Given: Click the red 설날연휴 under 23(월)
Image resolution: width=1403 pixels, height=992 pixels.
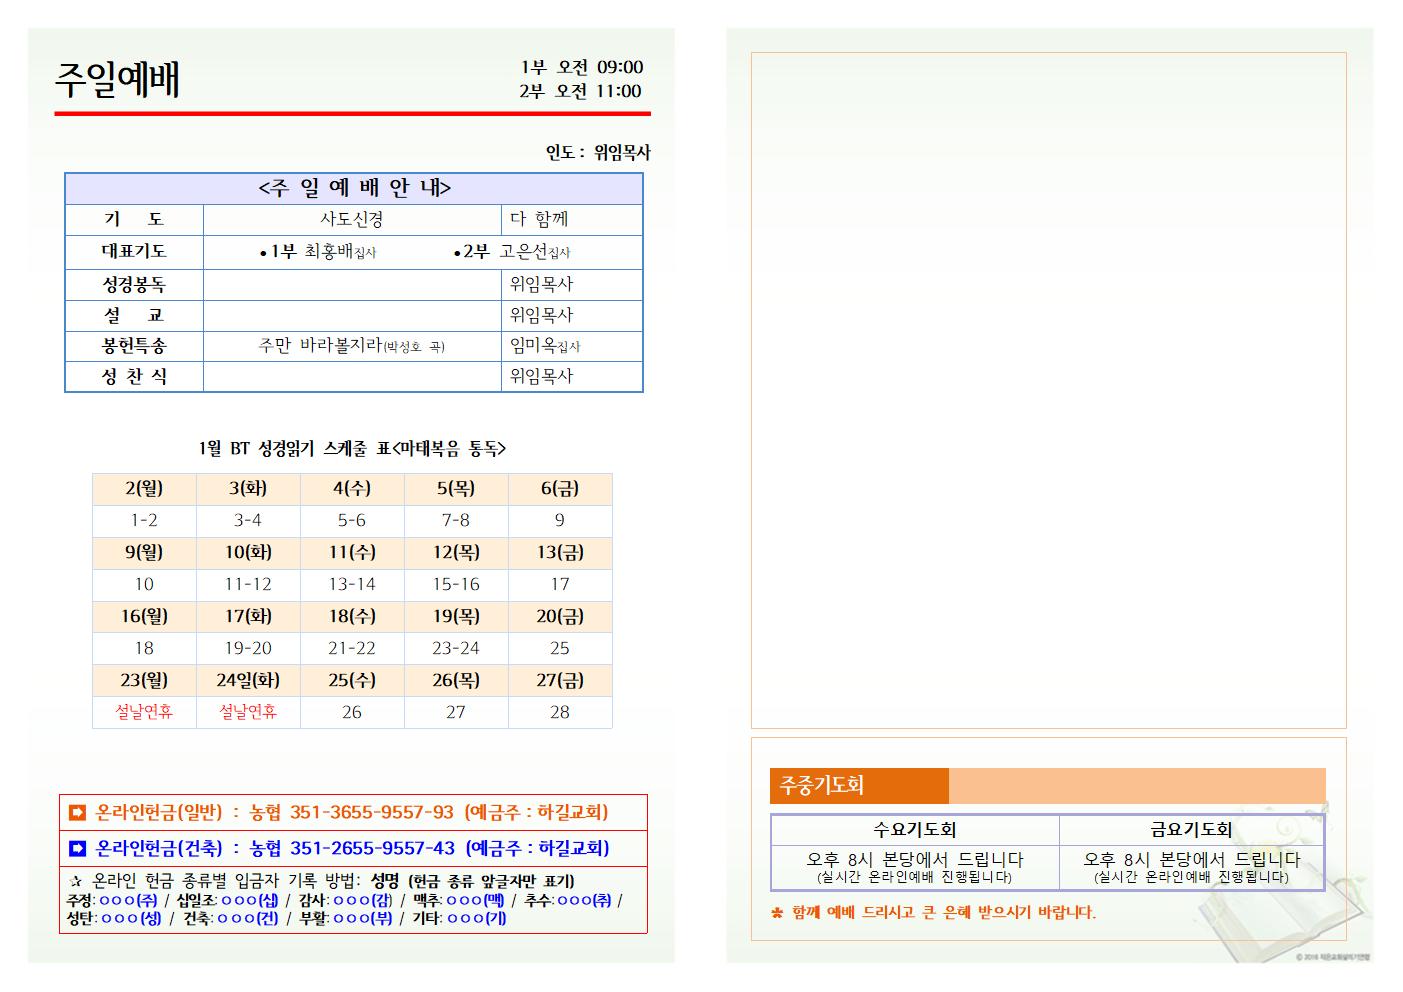Looking at the screenshot, I should pos(144,712).
